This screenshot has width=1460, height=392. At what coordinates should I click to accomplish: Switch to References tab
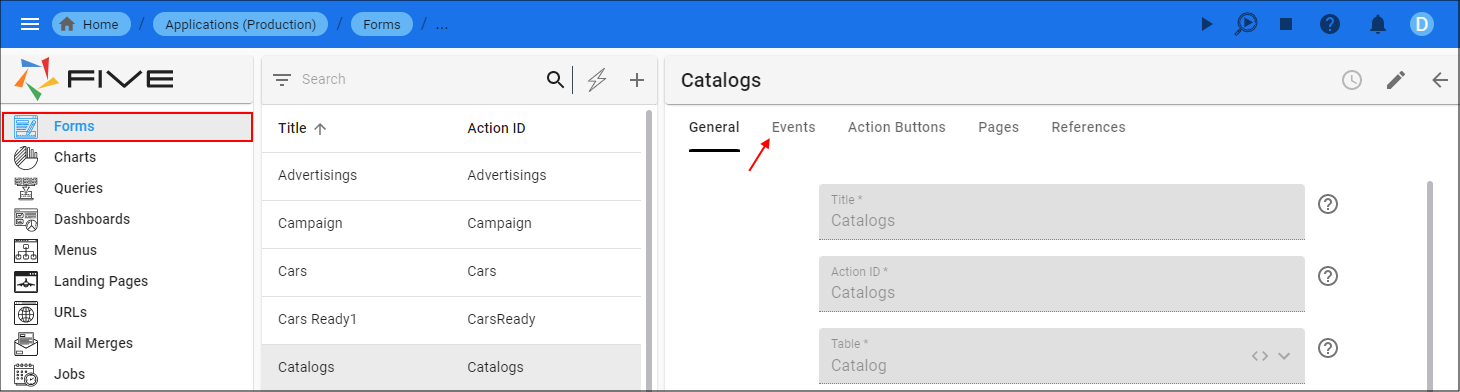[1088, 128]
